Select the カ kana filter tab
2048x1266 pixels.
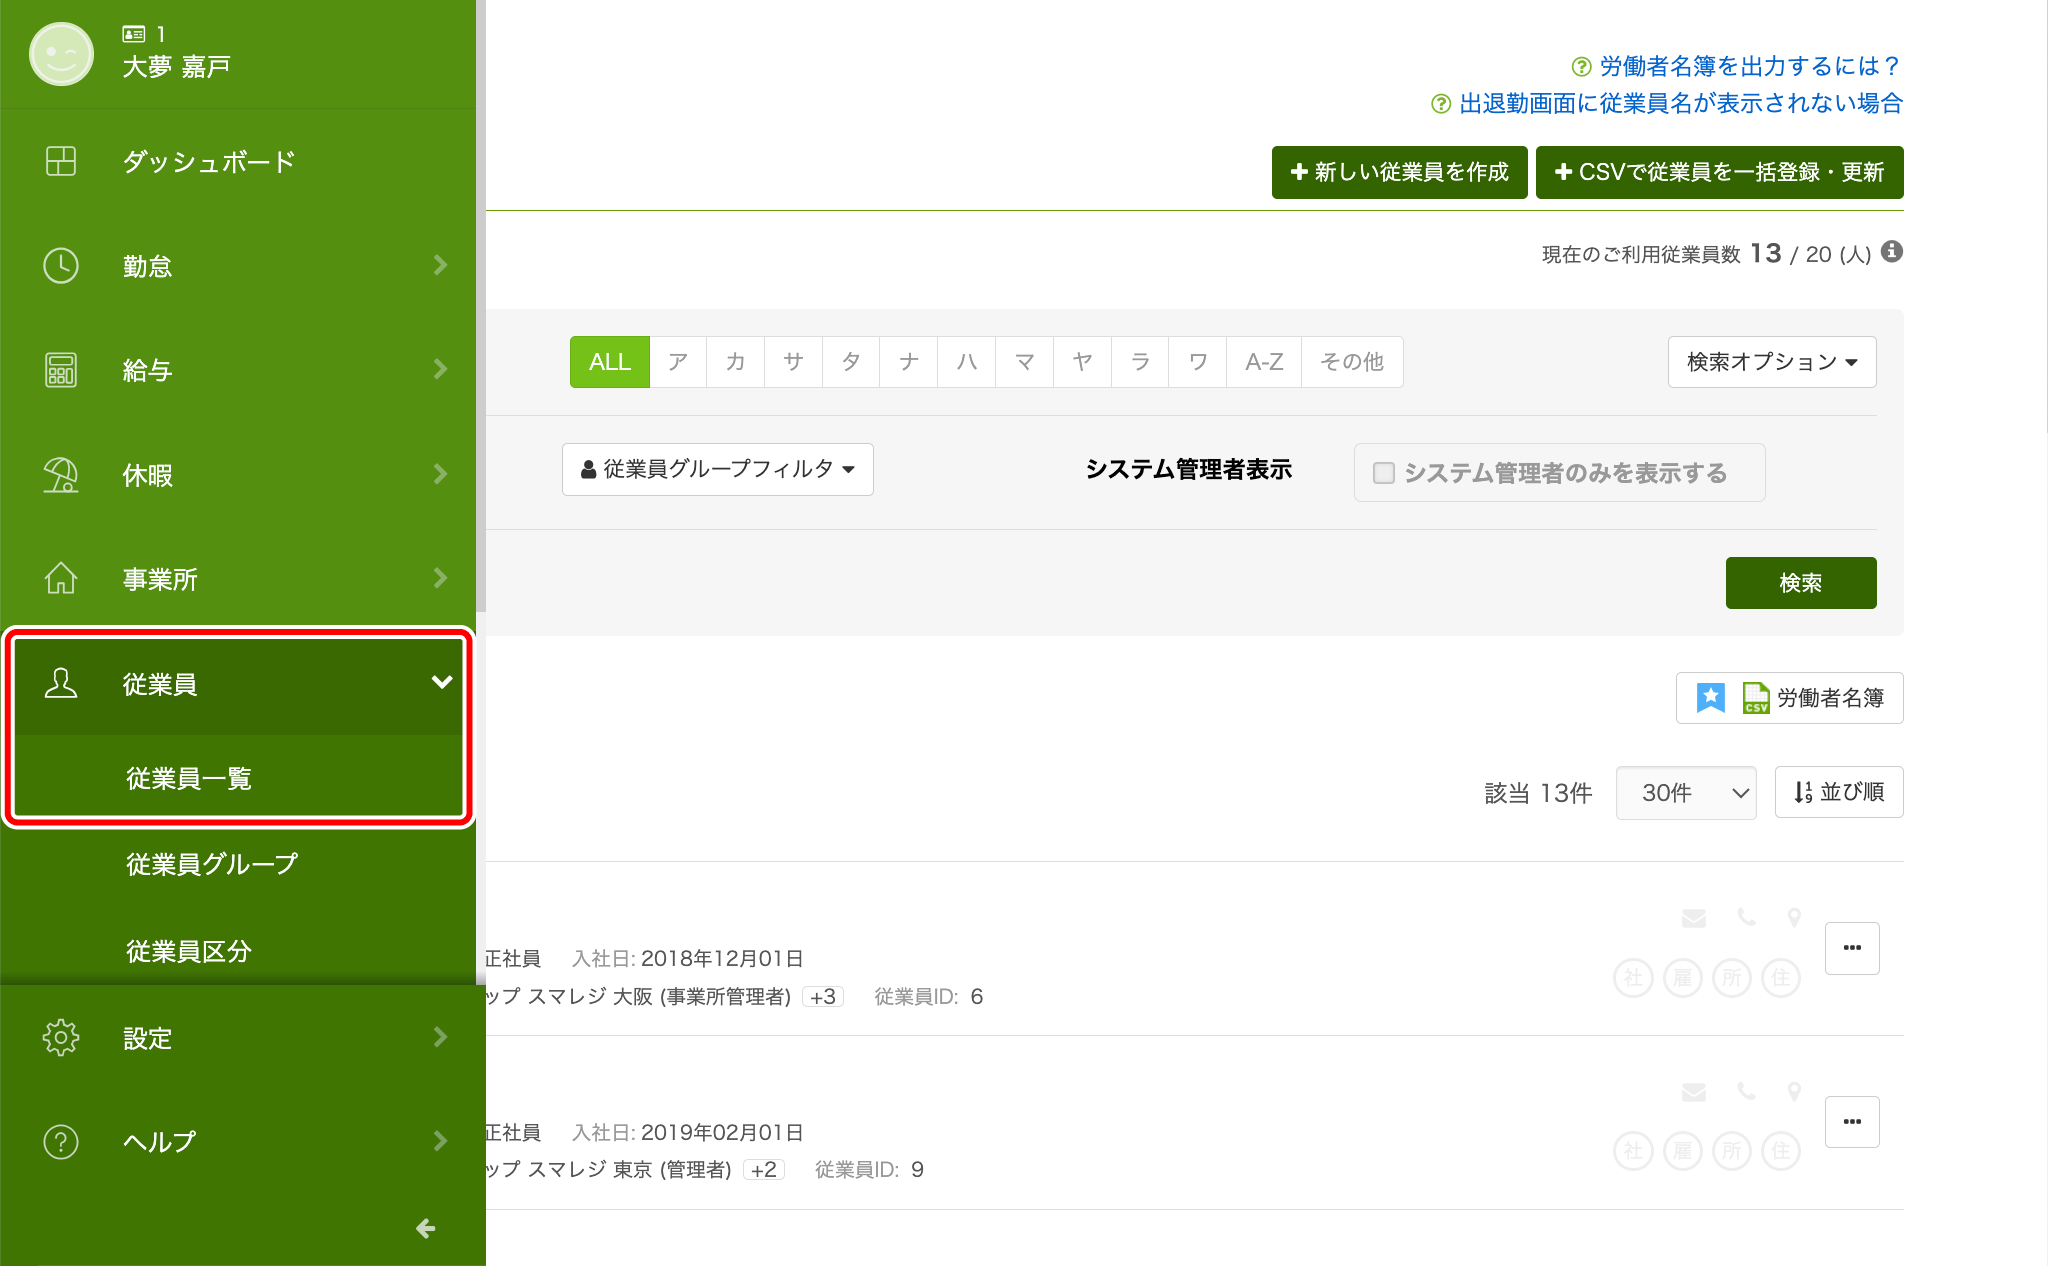click(736, 362)
